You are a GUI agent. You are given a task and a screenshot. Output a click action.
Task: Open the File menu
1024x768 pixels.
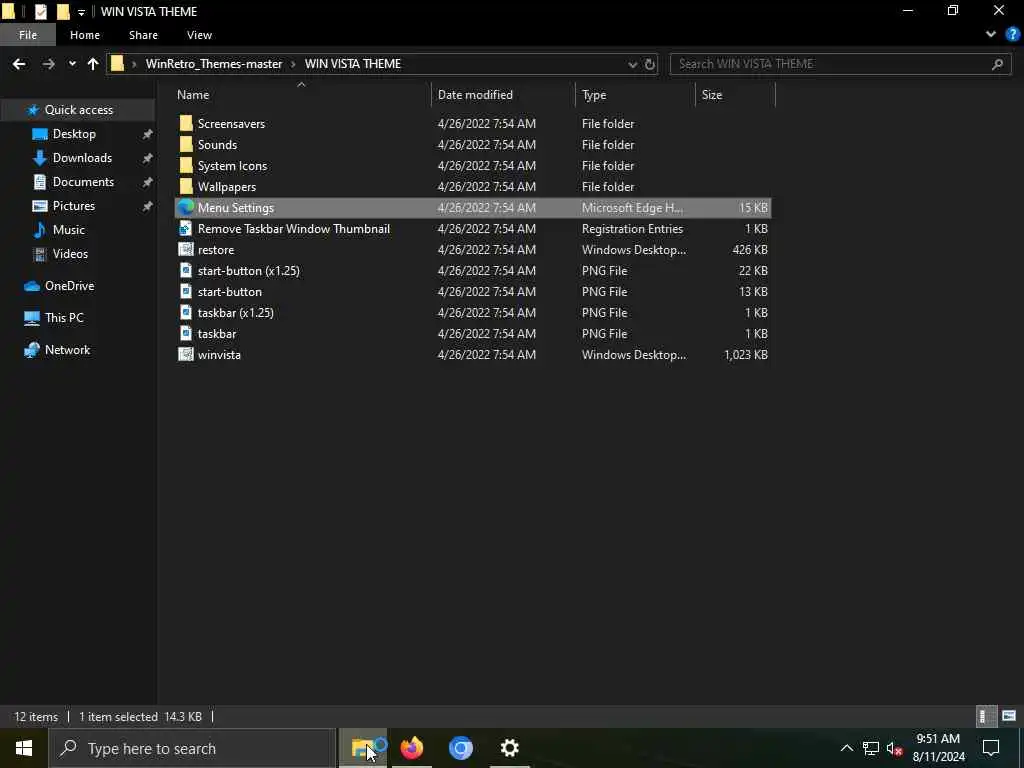(28, 35)
